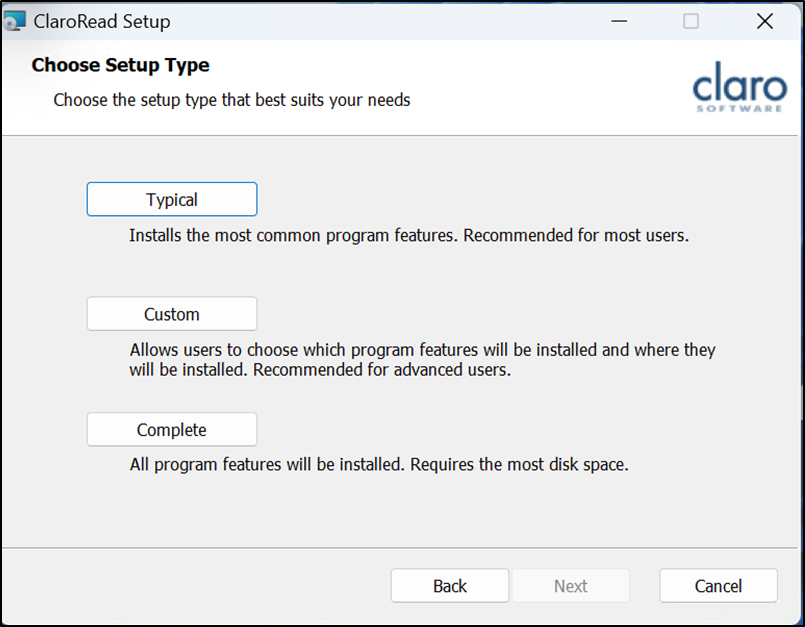Click the description text under Complete
Image resolution: width=805 pixels, height=627 pixels.
[379, 465]
